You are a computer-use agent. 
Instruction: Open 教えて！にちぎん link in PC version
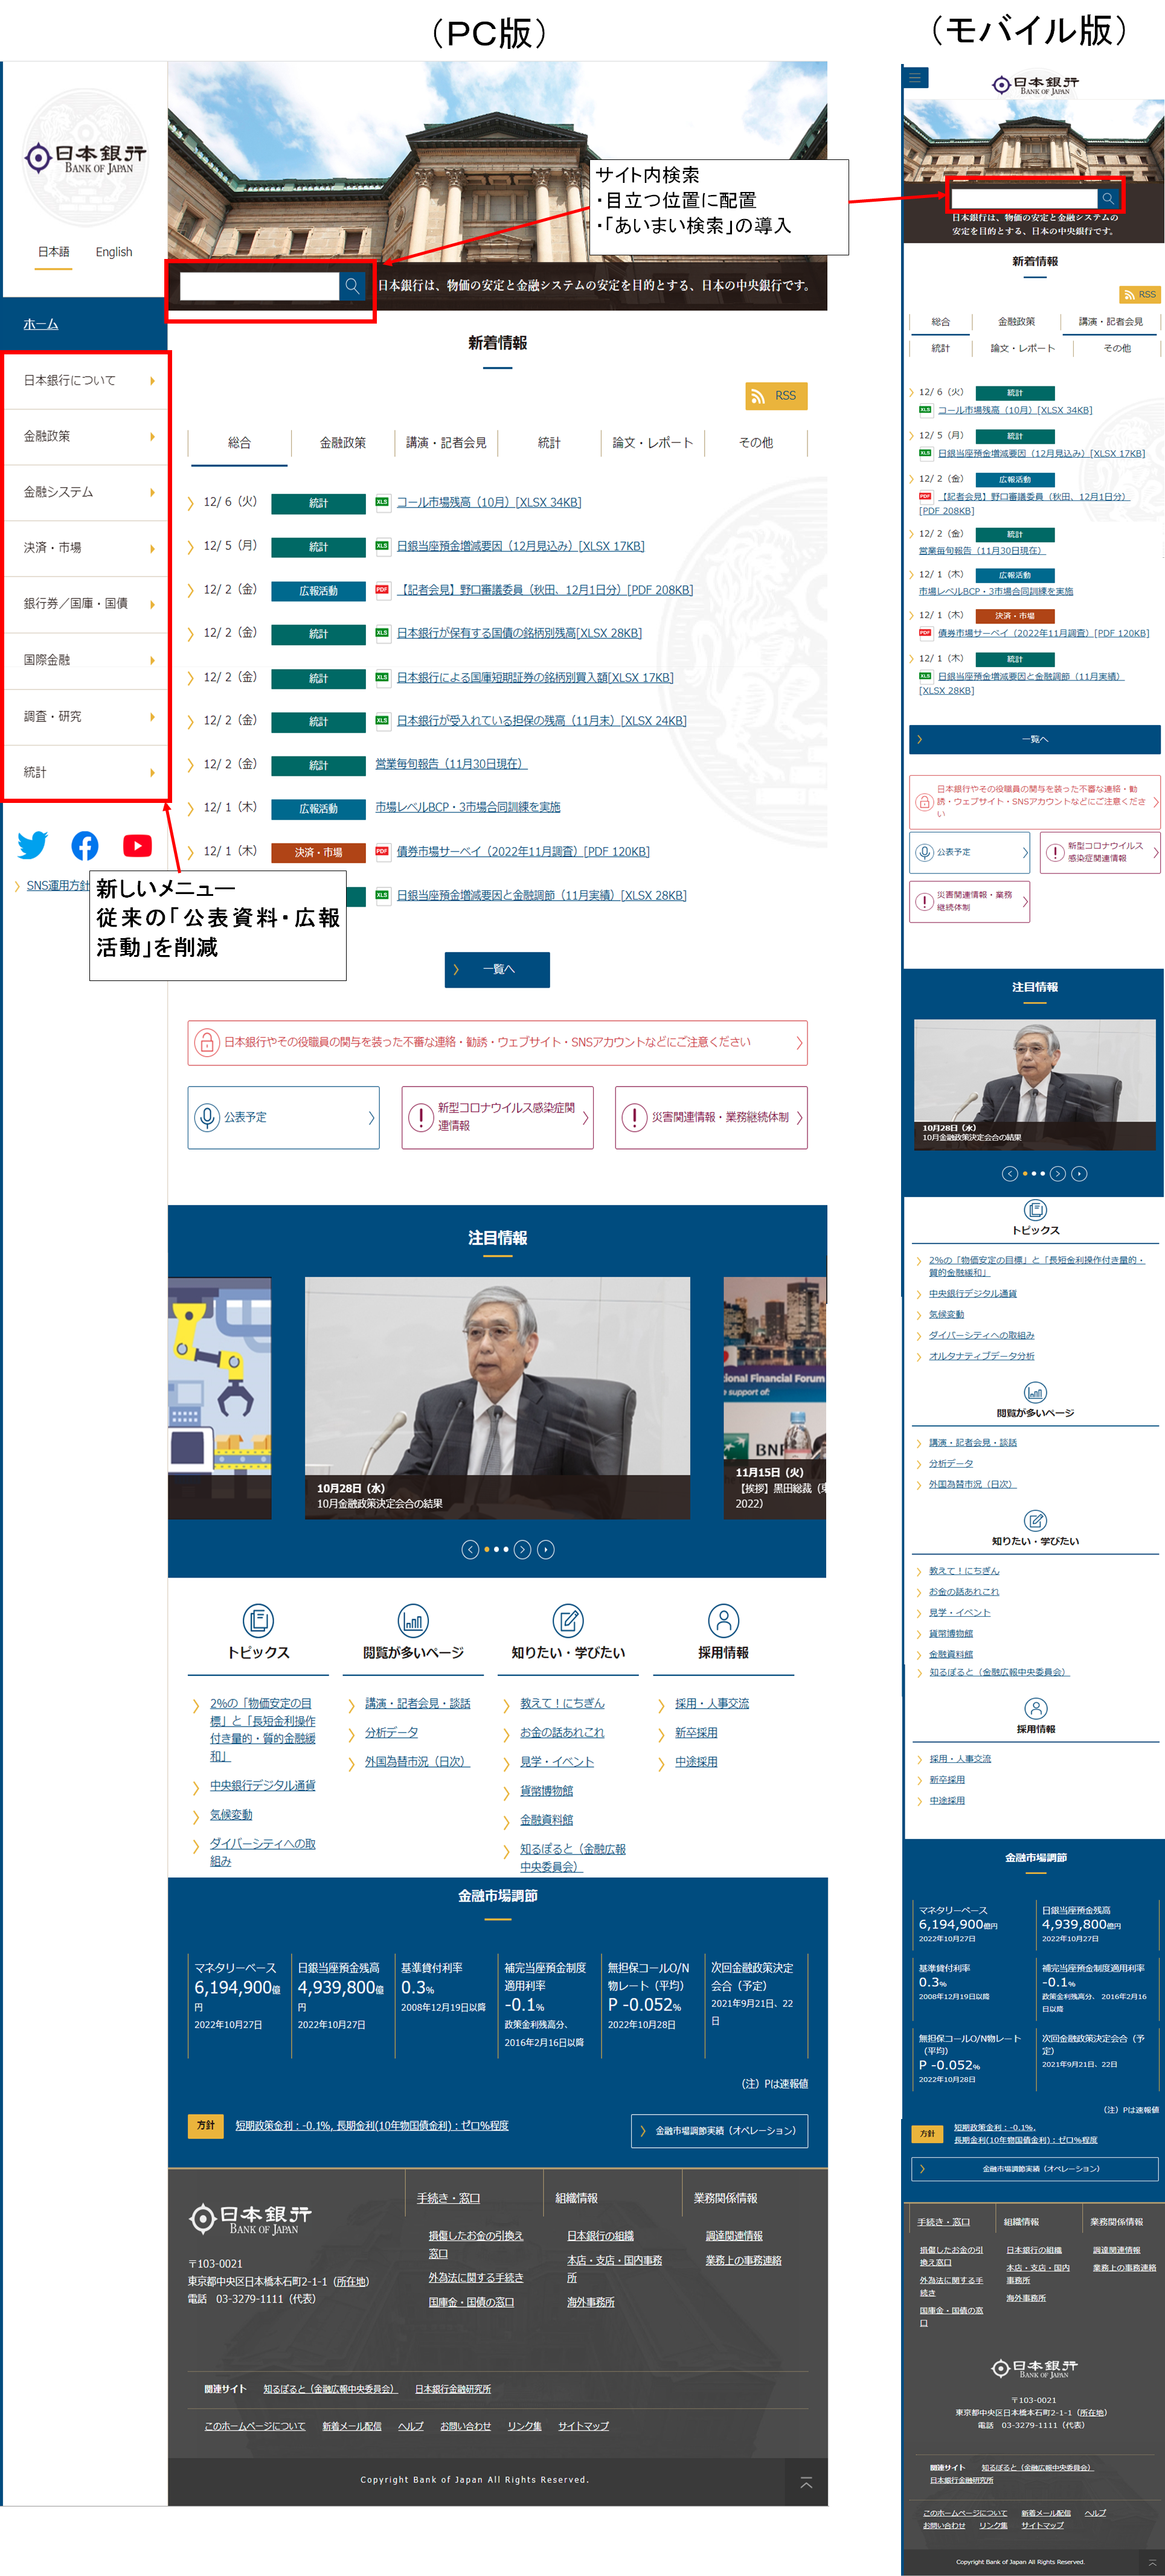coord(562,1703)
